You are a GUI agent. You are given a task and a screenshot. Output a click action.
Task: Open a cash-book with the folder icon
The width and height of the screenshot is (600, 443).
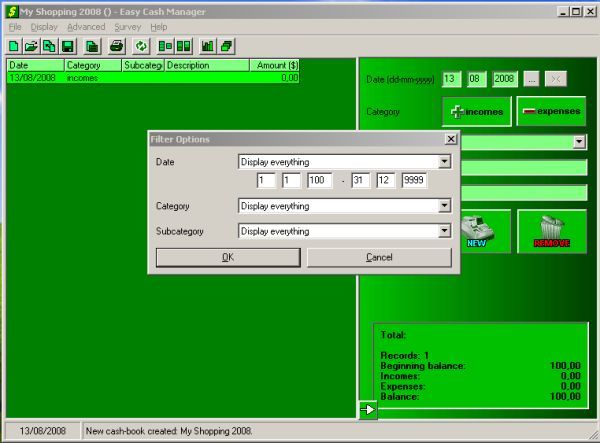[31, 46]
